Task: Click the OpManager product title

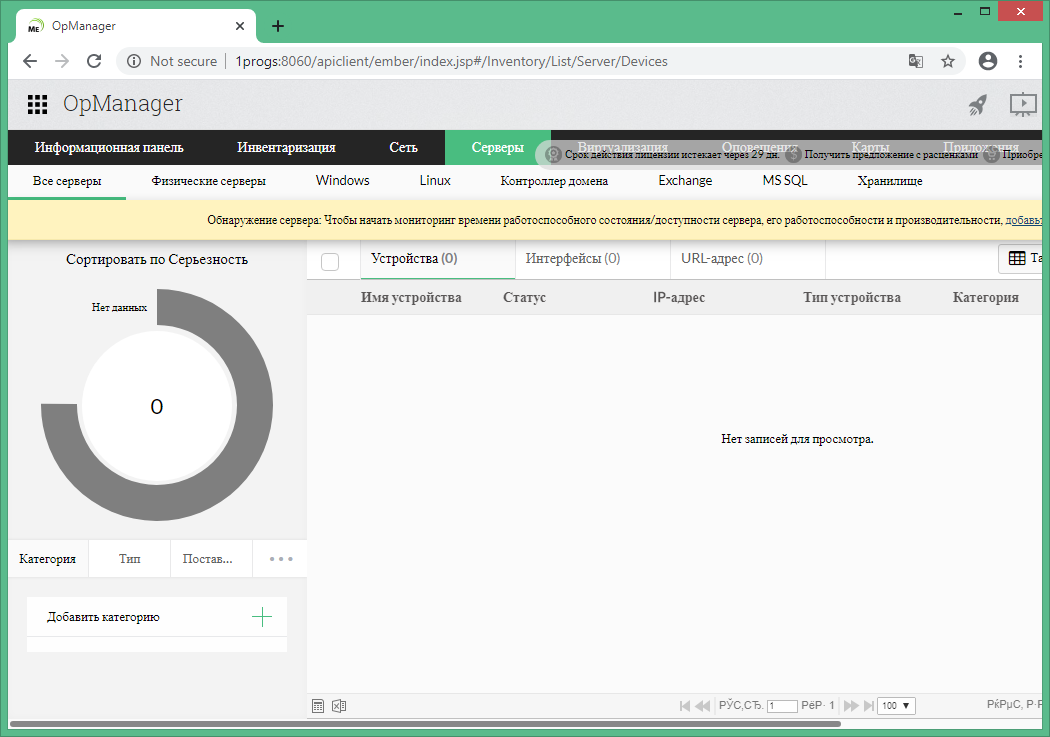Action: [x=123, y=104]
